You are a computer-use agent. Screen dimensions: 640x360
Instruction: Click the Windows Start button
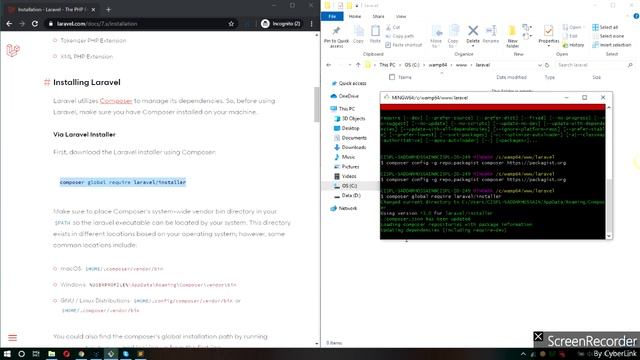[7, 353]
